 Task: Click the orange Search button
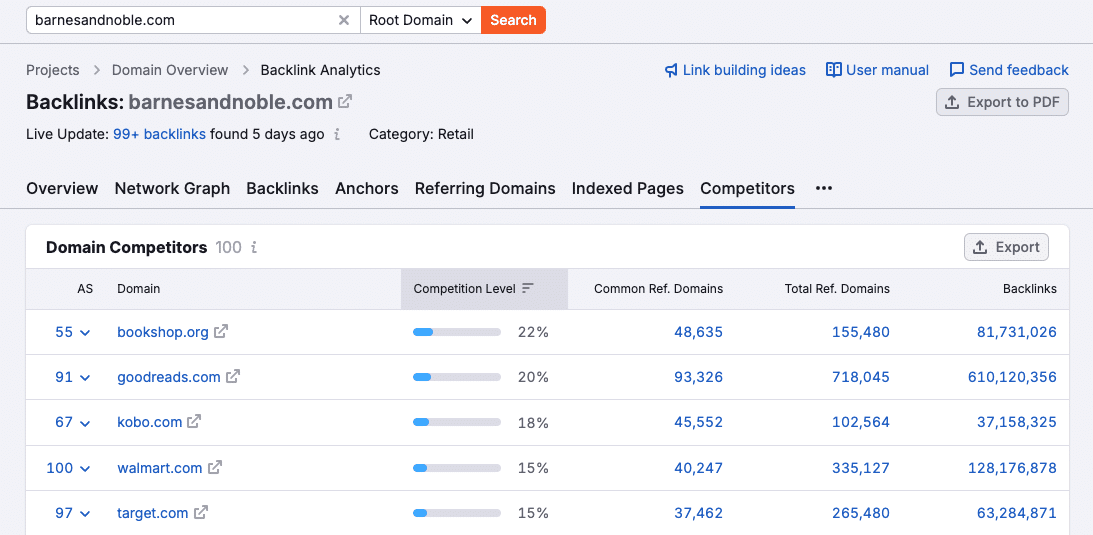tap(513, 20)
